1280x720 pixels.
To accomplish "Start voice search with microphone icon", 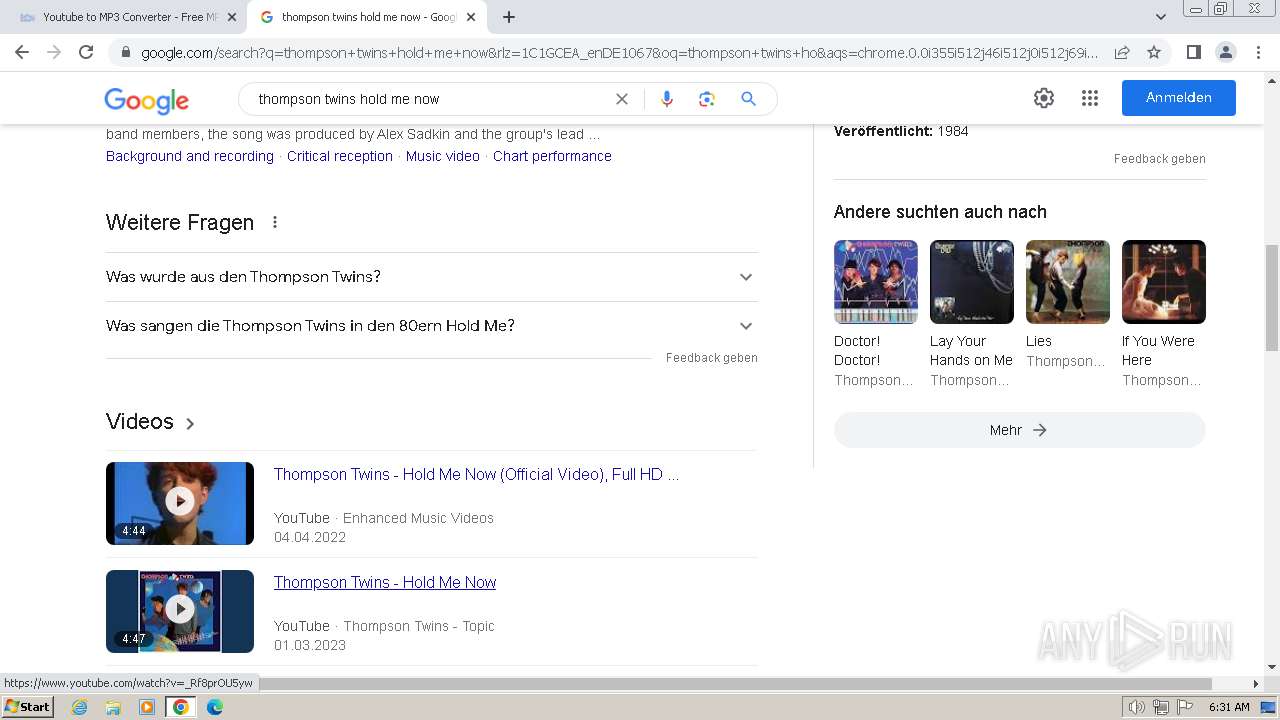I will point(667,99).
